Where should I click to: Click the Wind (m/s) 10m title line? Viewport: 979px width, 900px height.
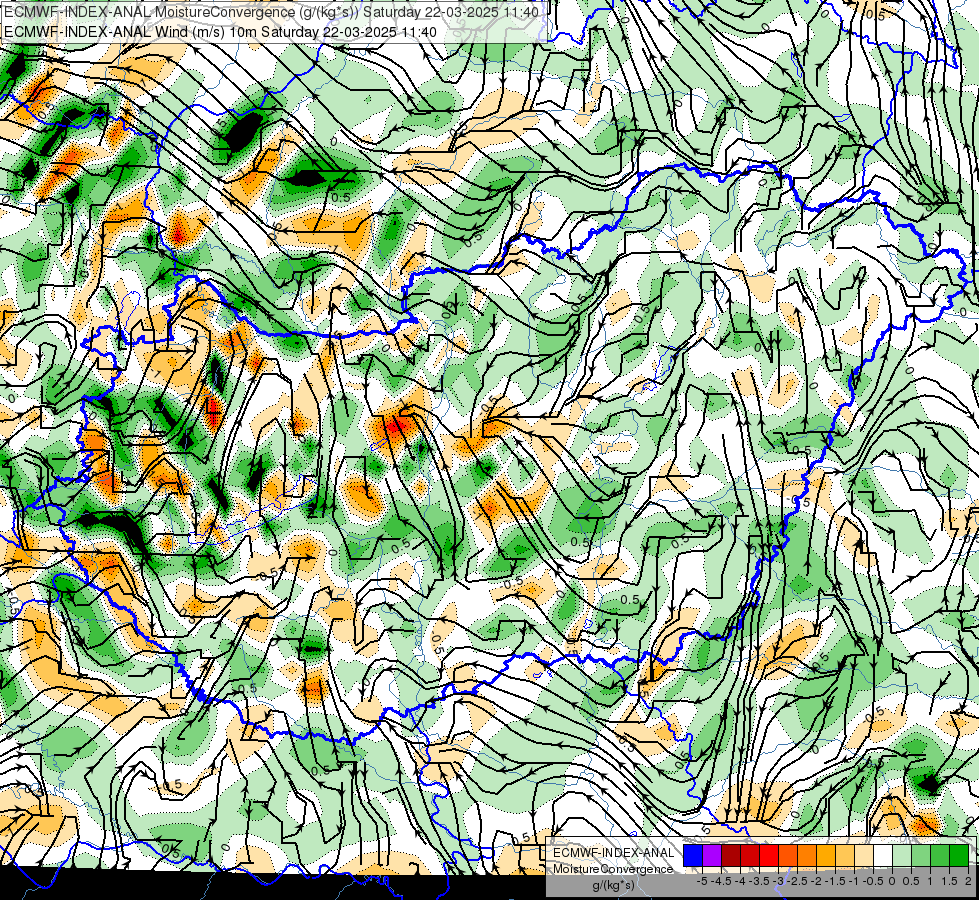tap(220, 31)
